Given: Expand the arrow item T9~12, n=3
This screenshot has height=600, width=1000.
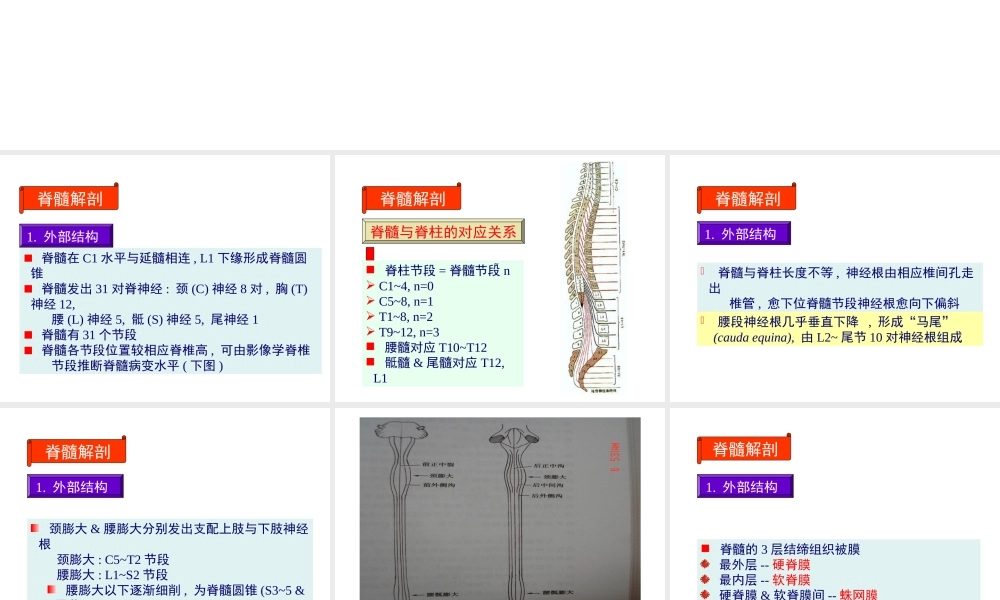Looking at the screenshot, I should pos(370,331).
